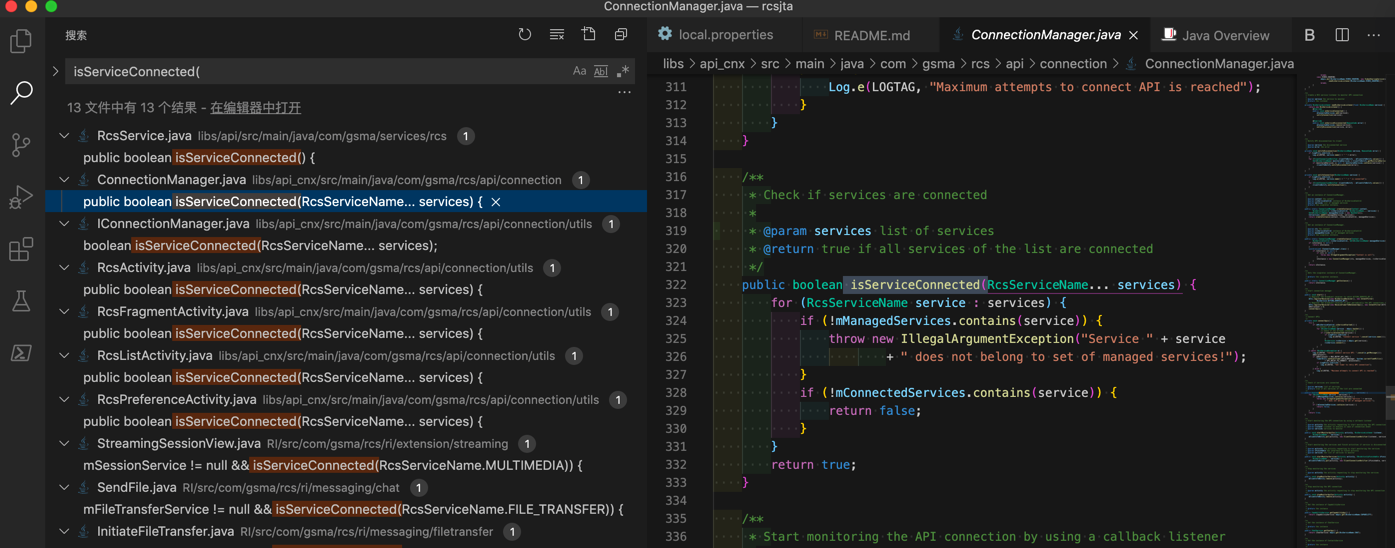Click 在编辑器中打开 link

click(x=255, y=108)
